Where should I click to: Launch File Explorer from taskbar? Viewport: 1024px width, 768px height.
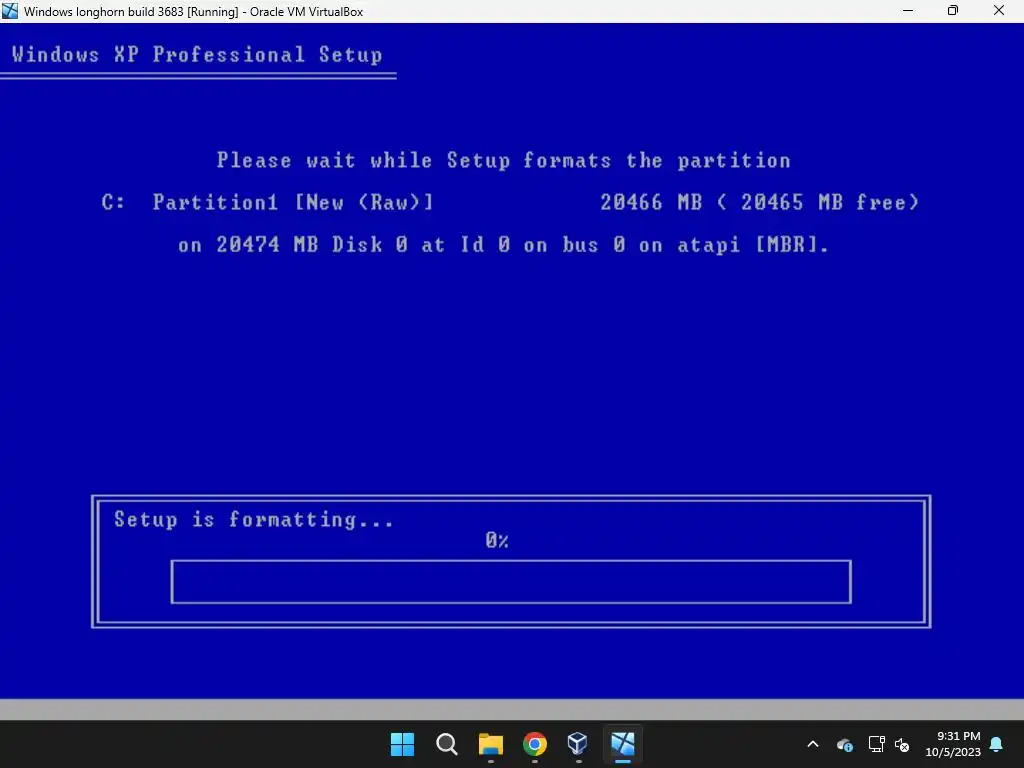(490, 744)
